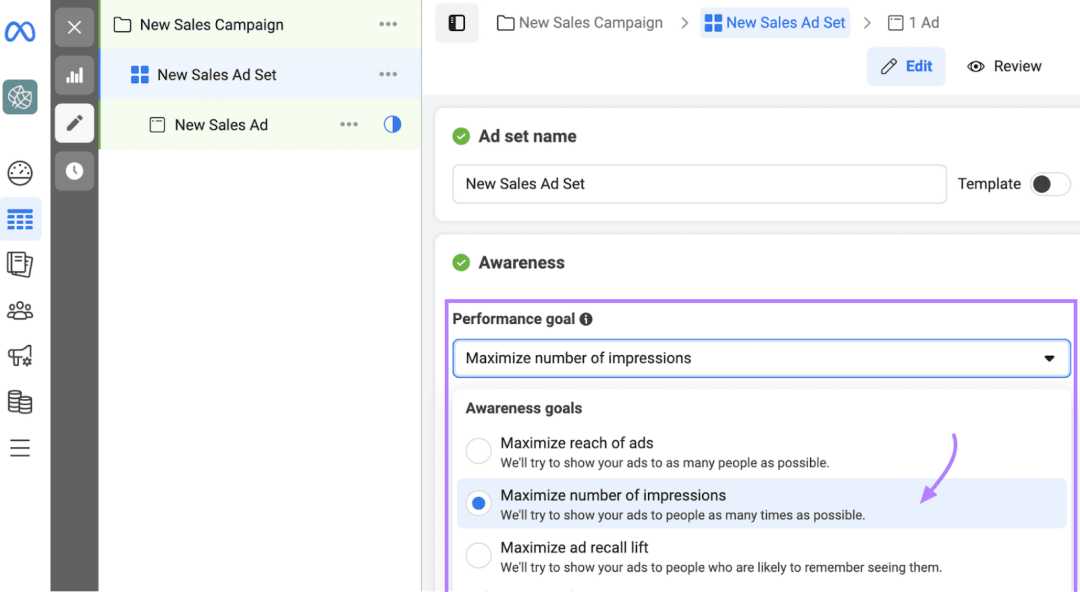The width and height of the screenshot is (1080, 592).
Task: Click the Meta logo icon
Action: [20, 32]
